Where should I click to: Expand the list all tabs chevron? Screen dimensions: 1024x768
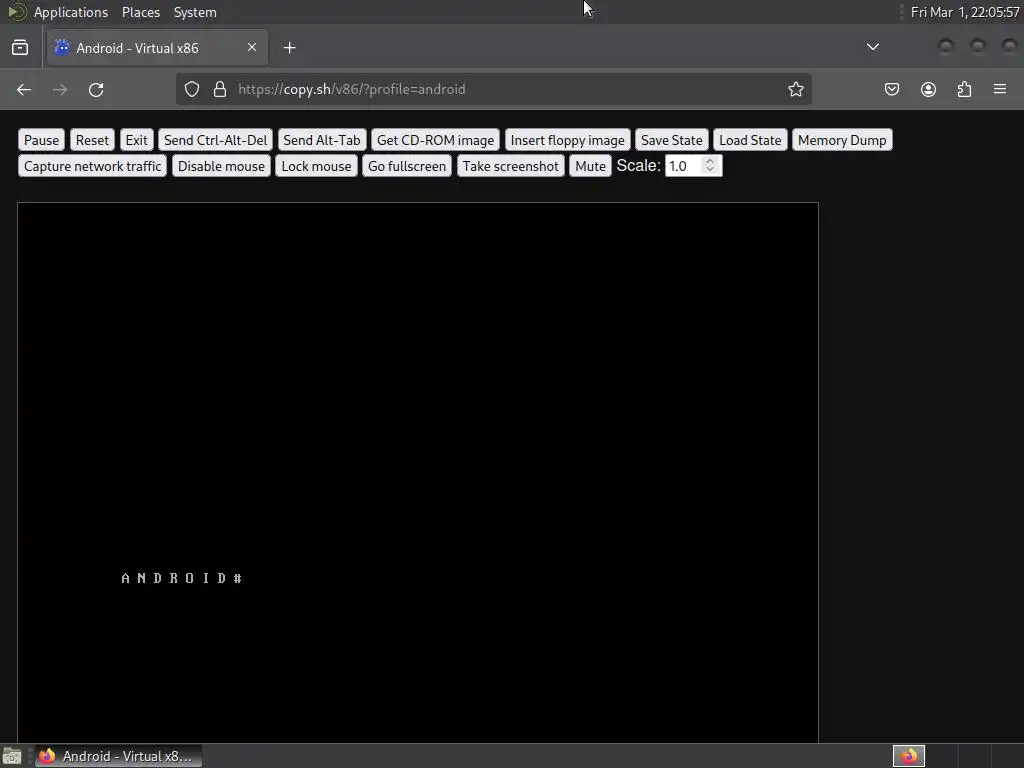coord(872,47)
